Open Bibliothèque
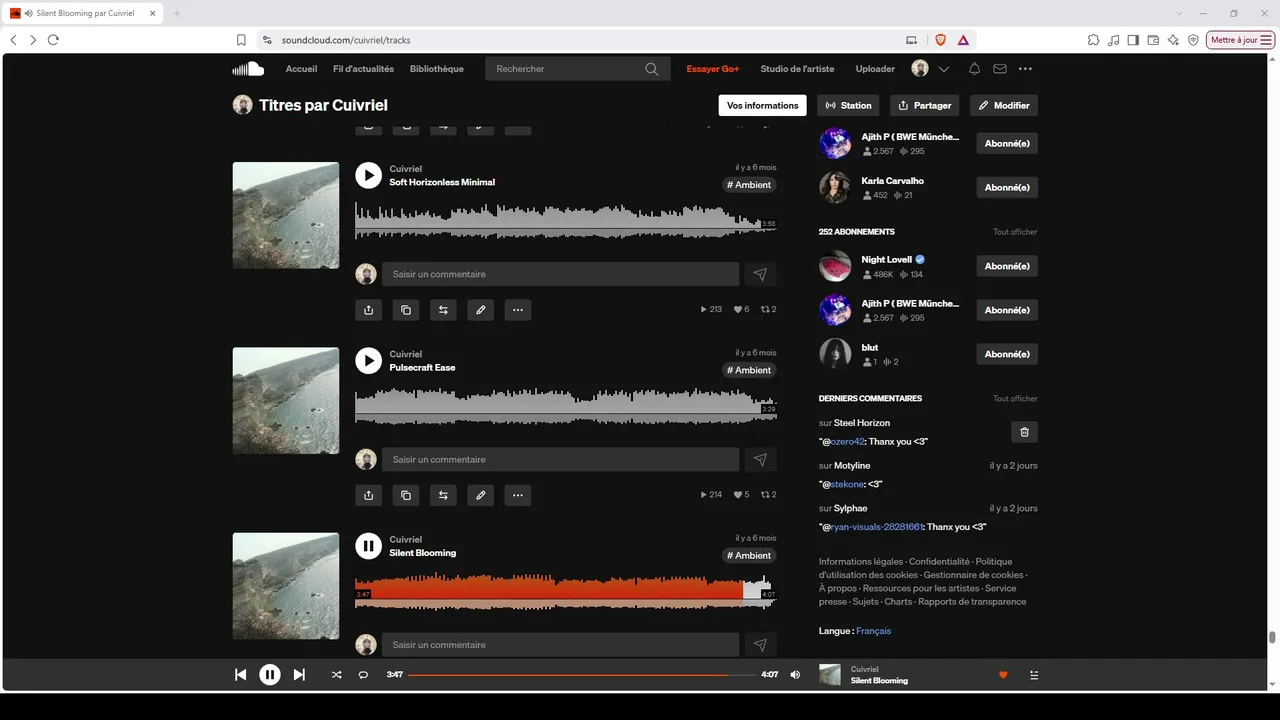This screenshot has height=720, width=1280. 437,69
